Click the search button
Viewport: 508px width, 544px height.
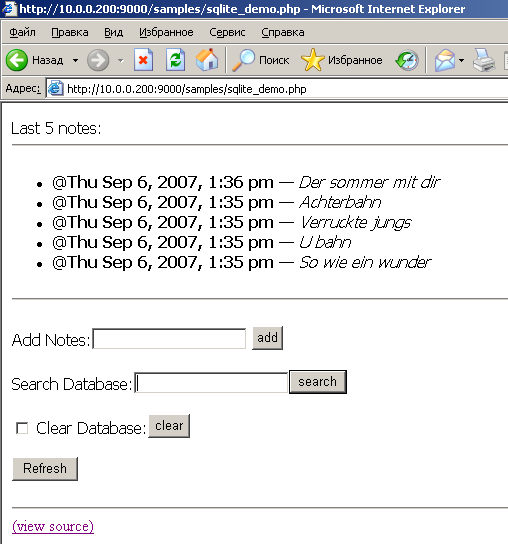point(318,382)
